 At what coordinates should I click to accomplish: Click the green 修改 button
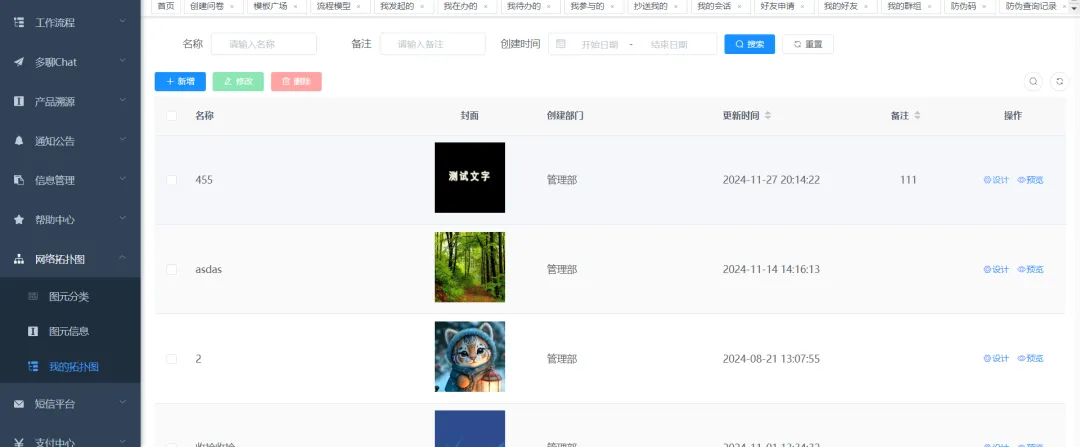coord(238,81)
